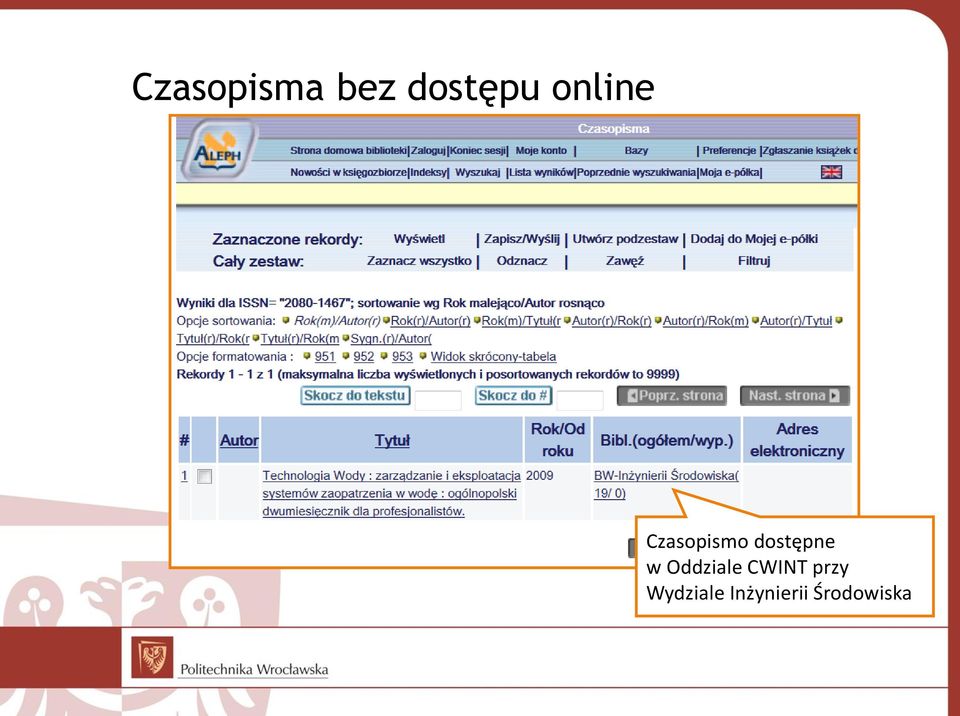Viewport: 960px width, 716px height.
Task: Select format option 952
Action: click(363, 356)
